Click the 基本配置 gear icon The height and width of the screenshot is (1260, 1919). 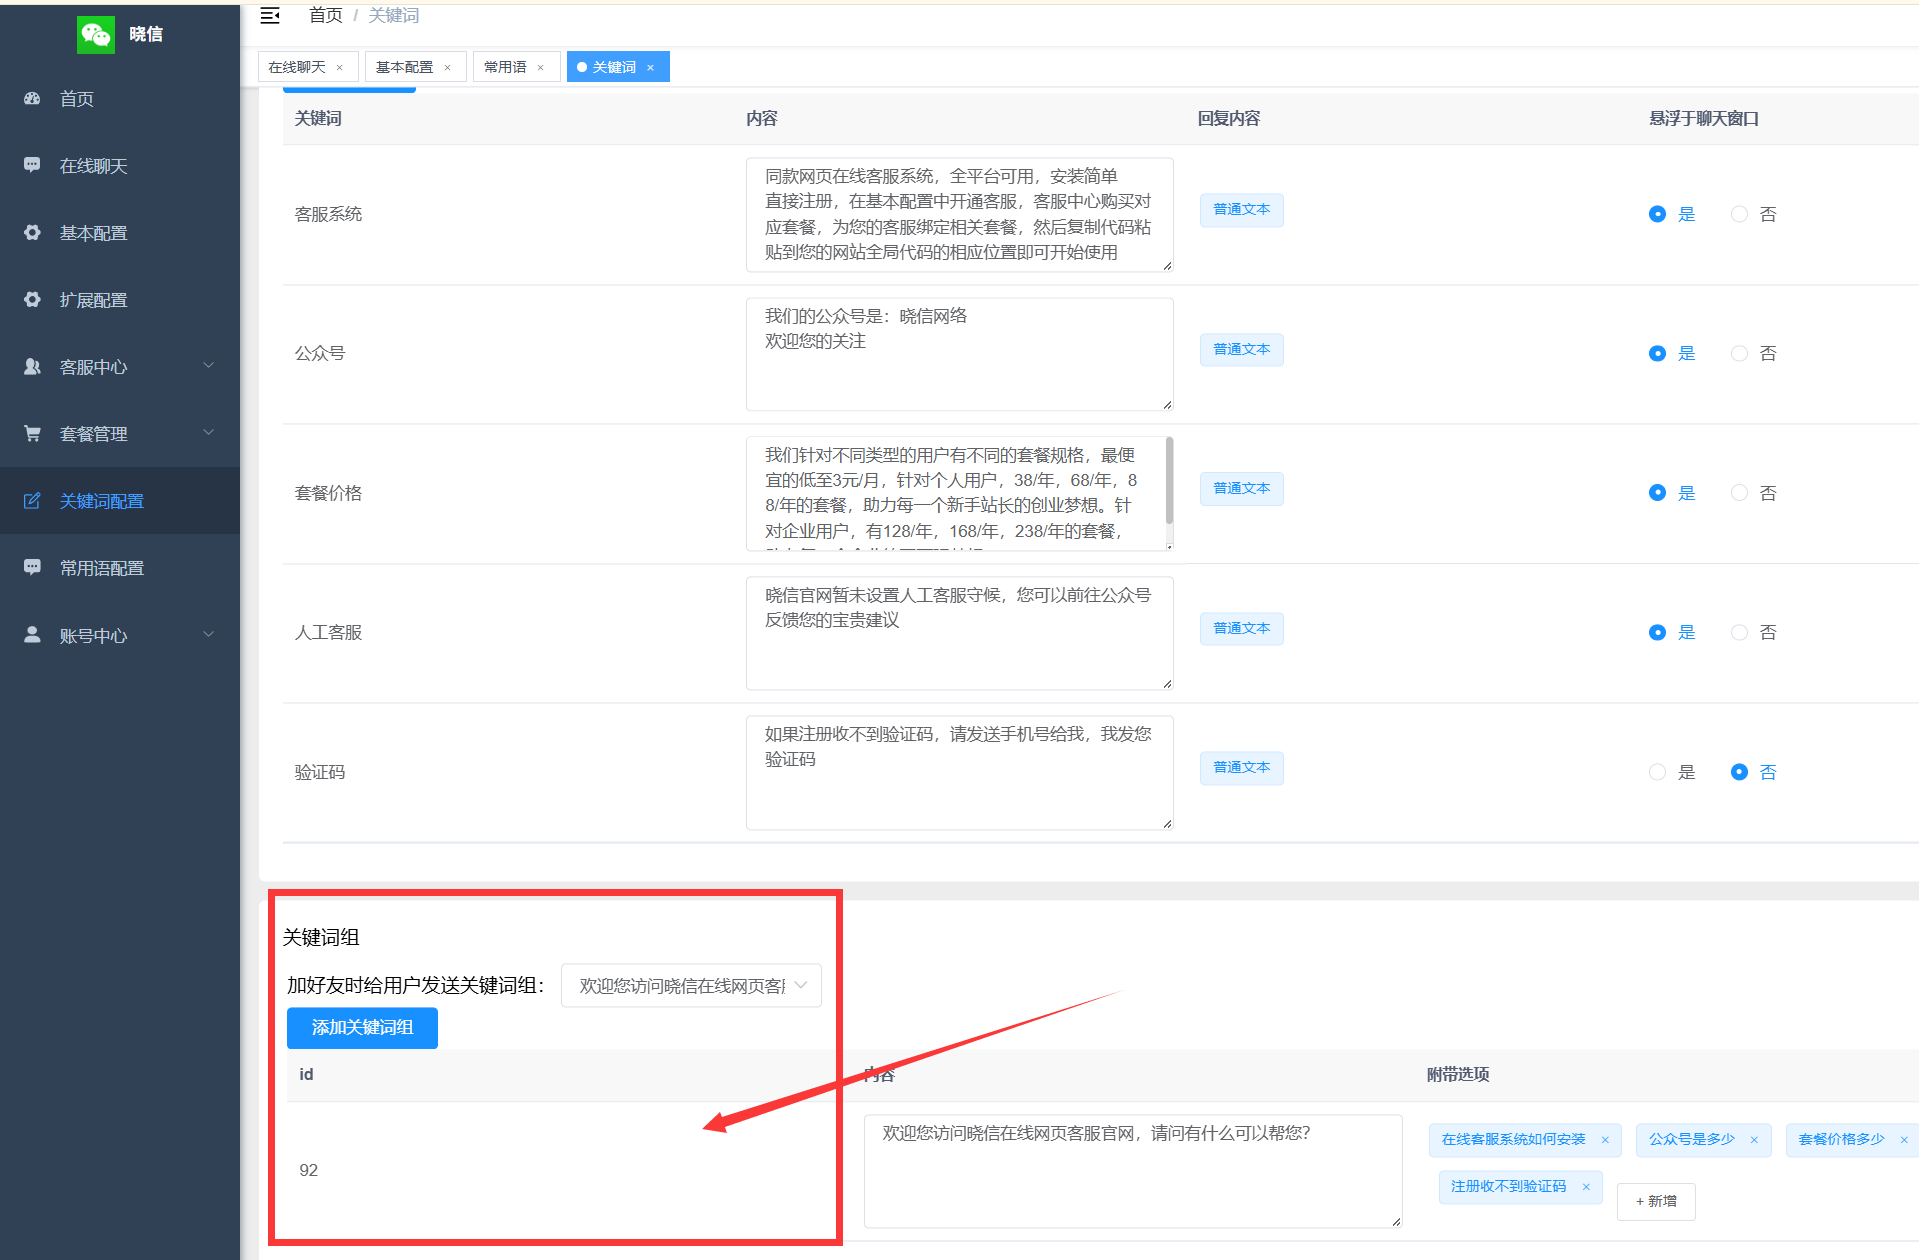[32, 232]
